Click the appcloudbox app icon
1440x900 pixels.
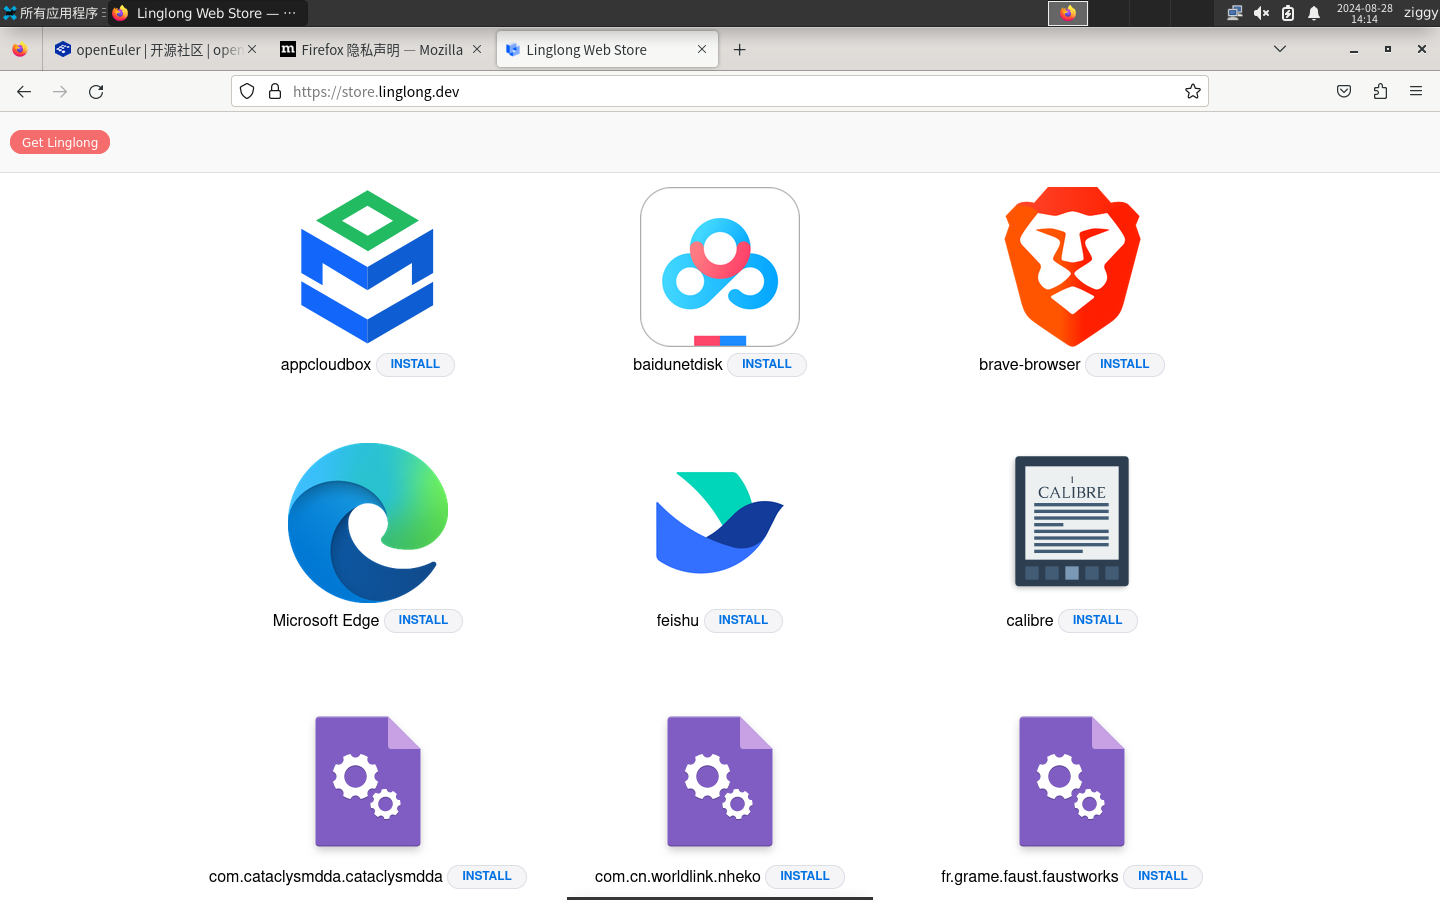[x=367, y=267]
